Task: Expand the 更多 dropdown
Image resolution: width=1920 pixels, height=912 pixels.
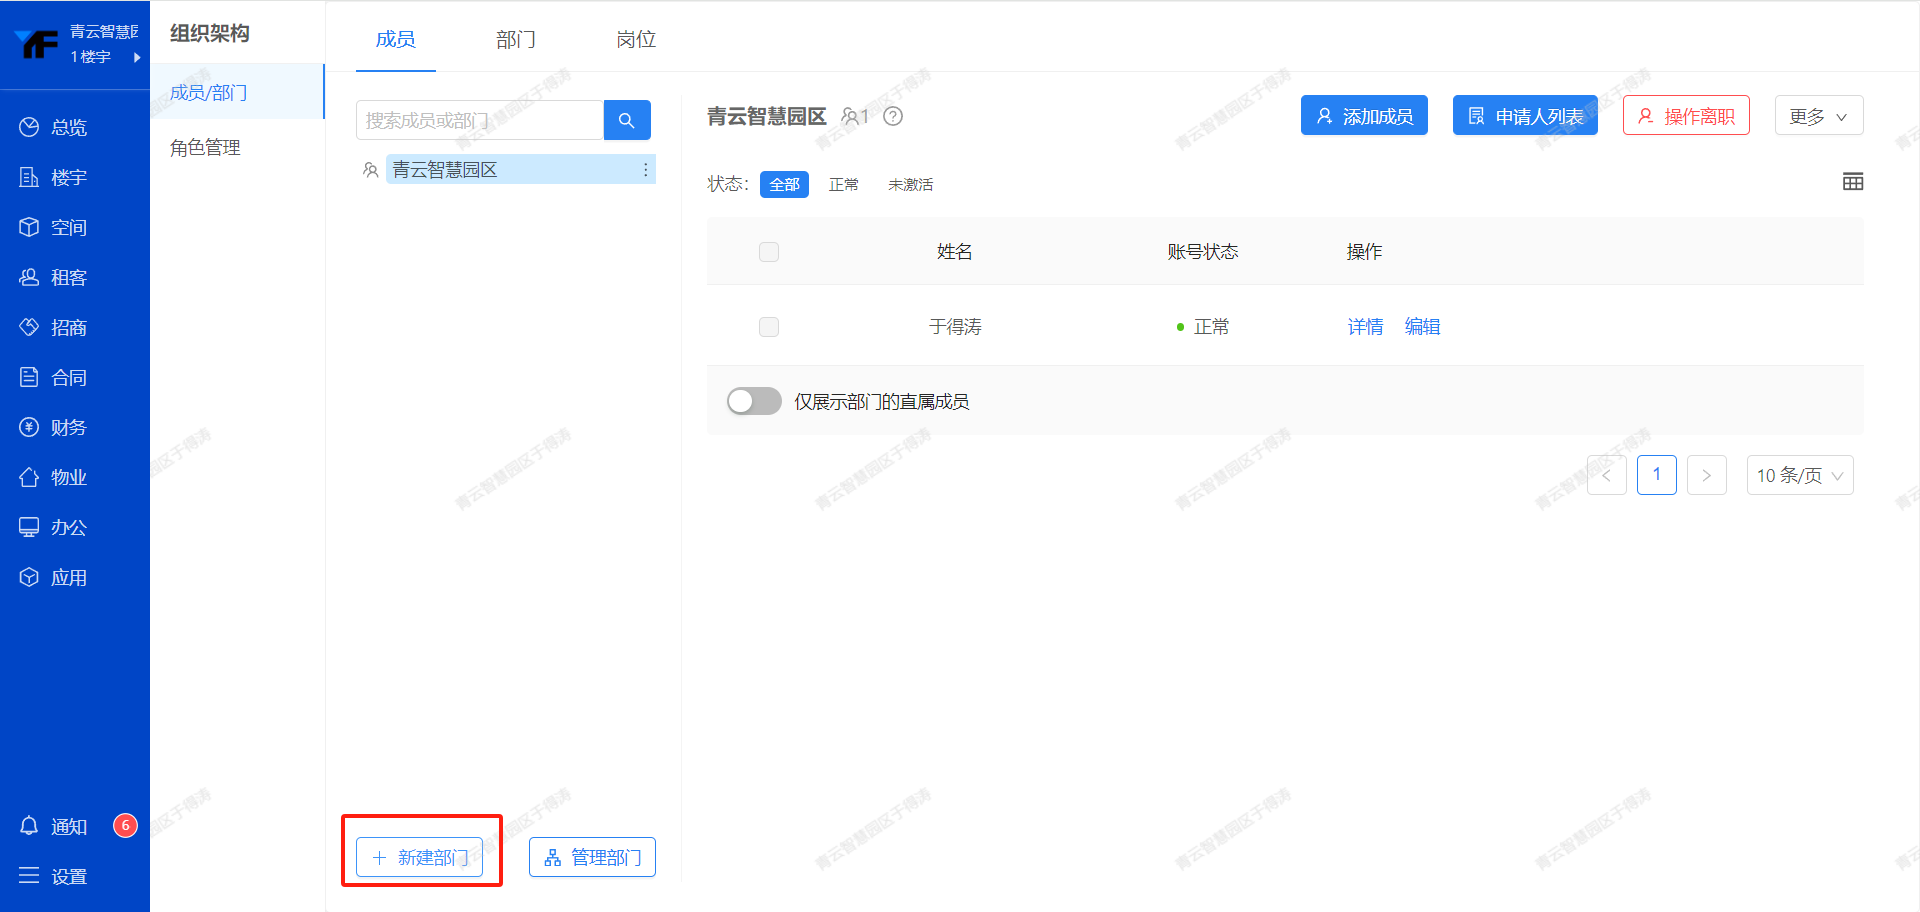Action: tap(1818, 116)
